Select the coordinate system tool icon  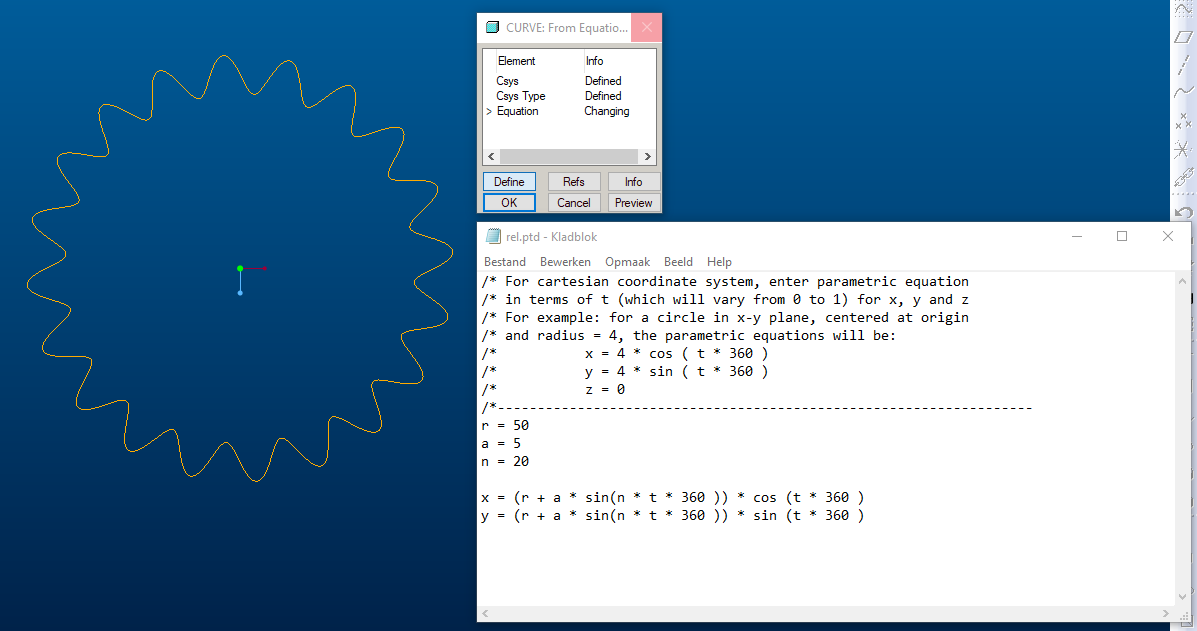[x=1183, y=149]
